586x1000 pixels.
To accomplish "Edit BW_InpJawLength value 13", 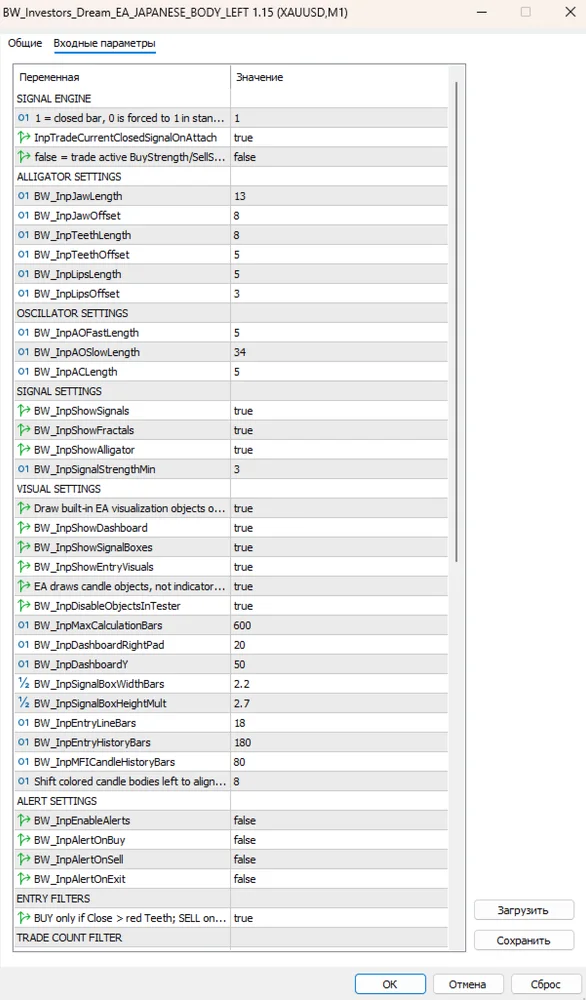I will tap(339, 196).
